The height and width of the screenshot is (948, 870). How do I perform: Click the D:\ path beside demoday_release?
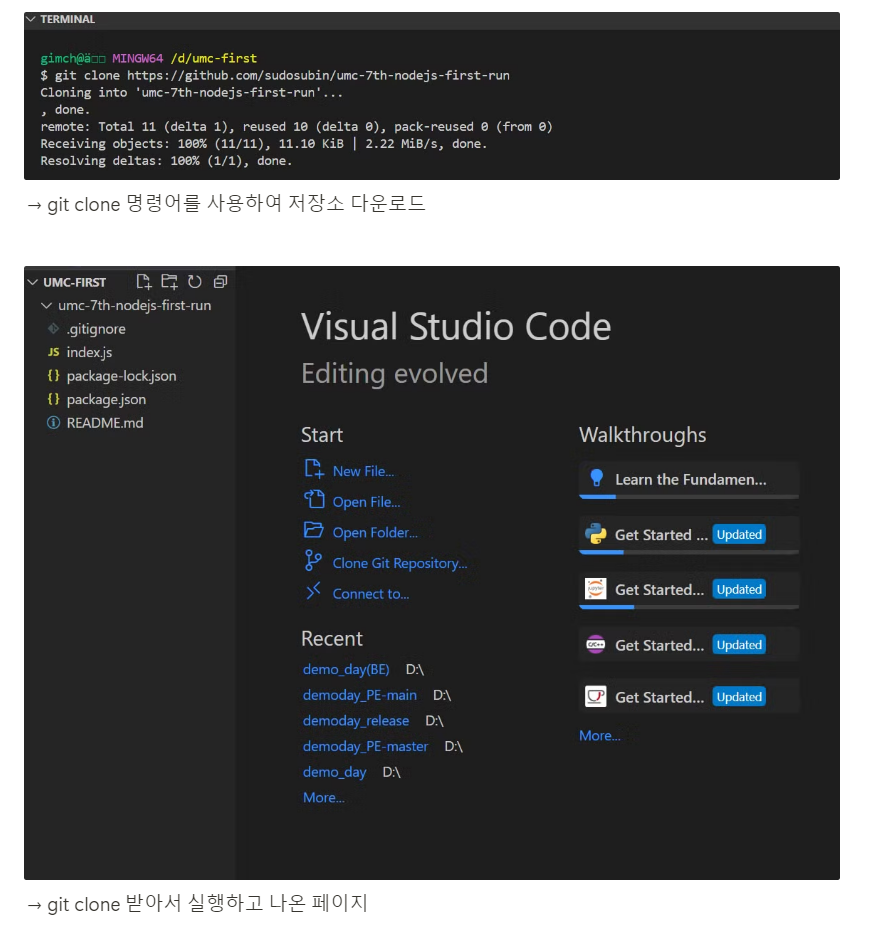pos(435,721)
